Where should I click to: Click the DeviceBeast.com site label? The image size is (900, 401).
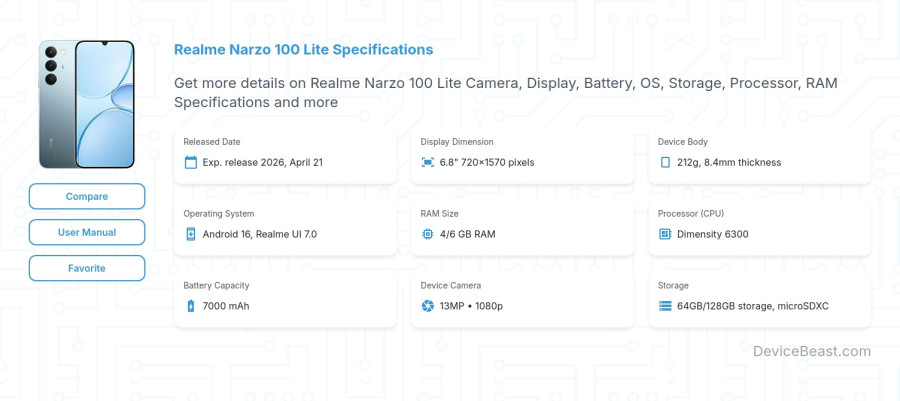tap(812, 351)
